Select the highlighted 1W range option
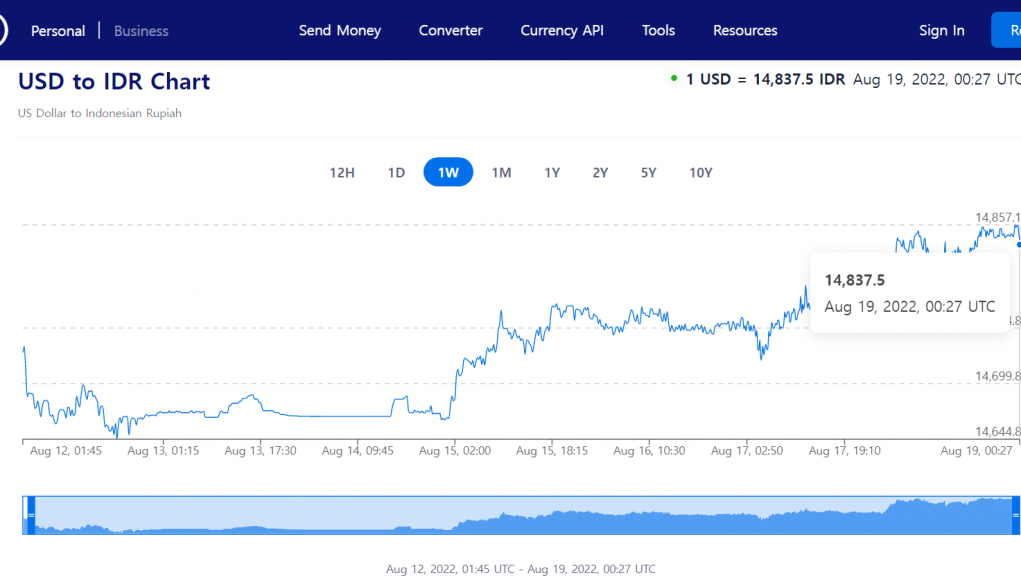The height and width of the screenshot is (580, 1021). [448, 172]
